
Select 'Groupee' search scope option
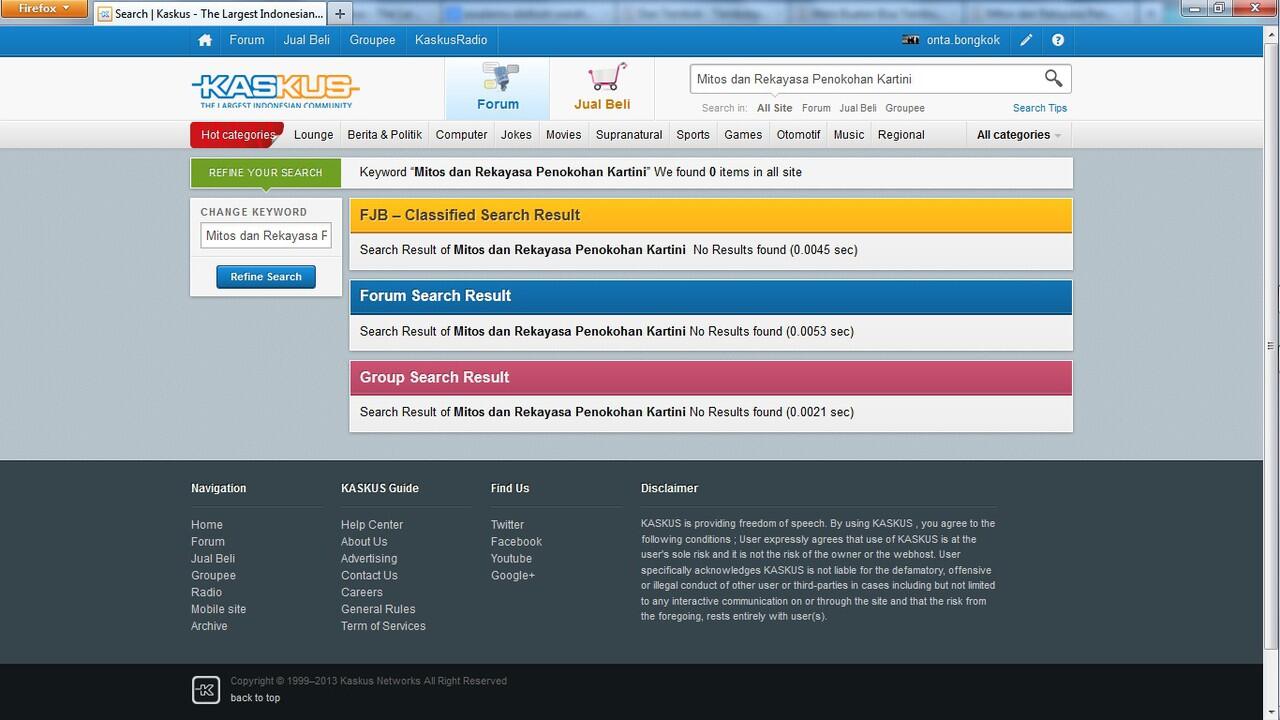[x=904, y=108]
